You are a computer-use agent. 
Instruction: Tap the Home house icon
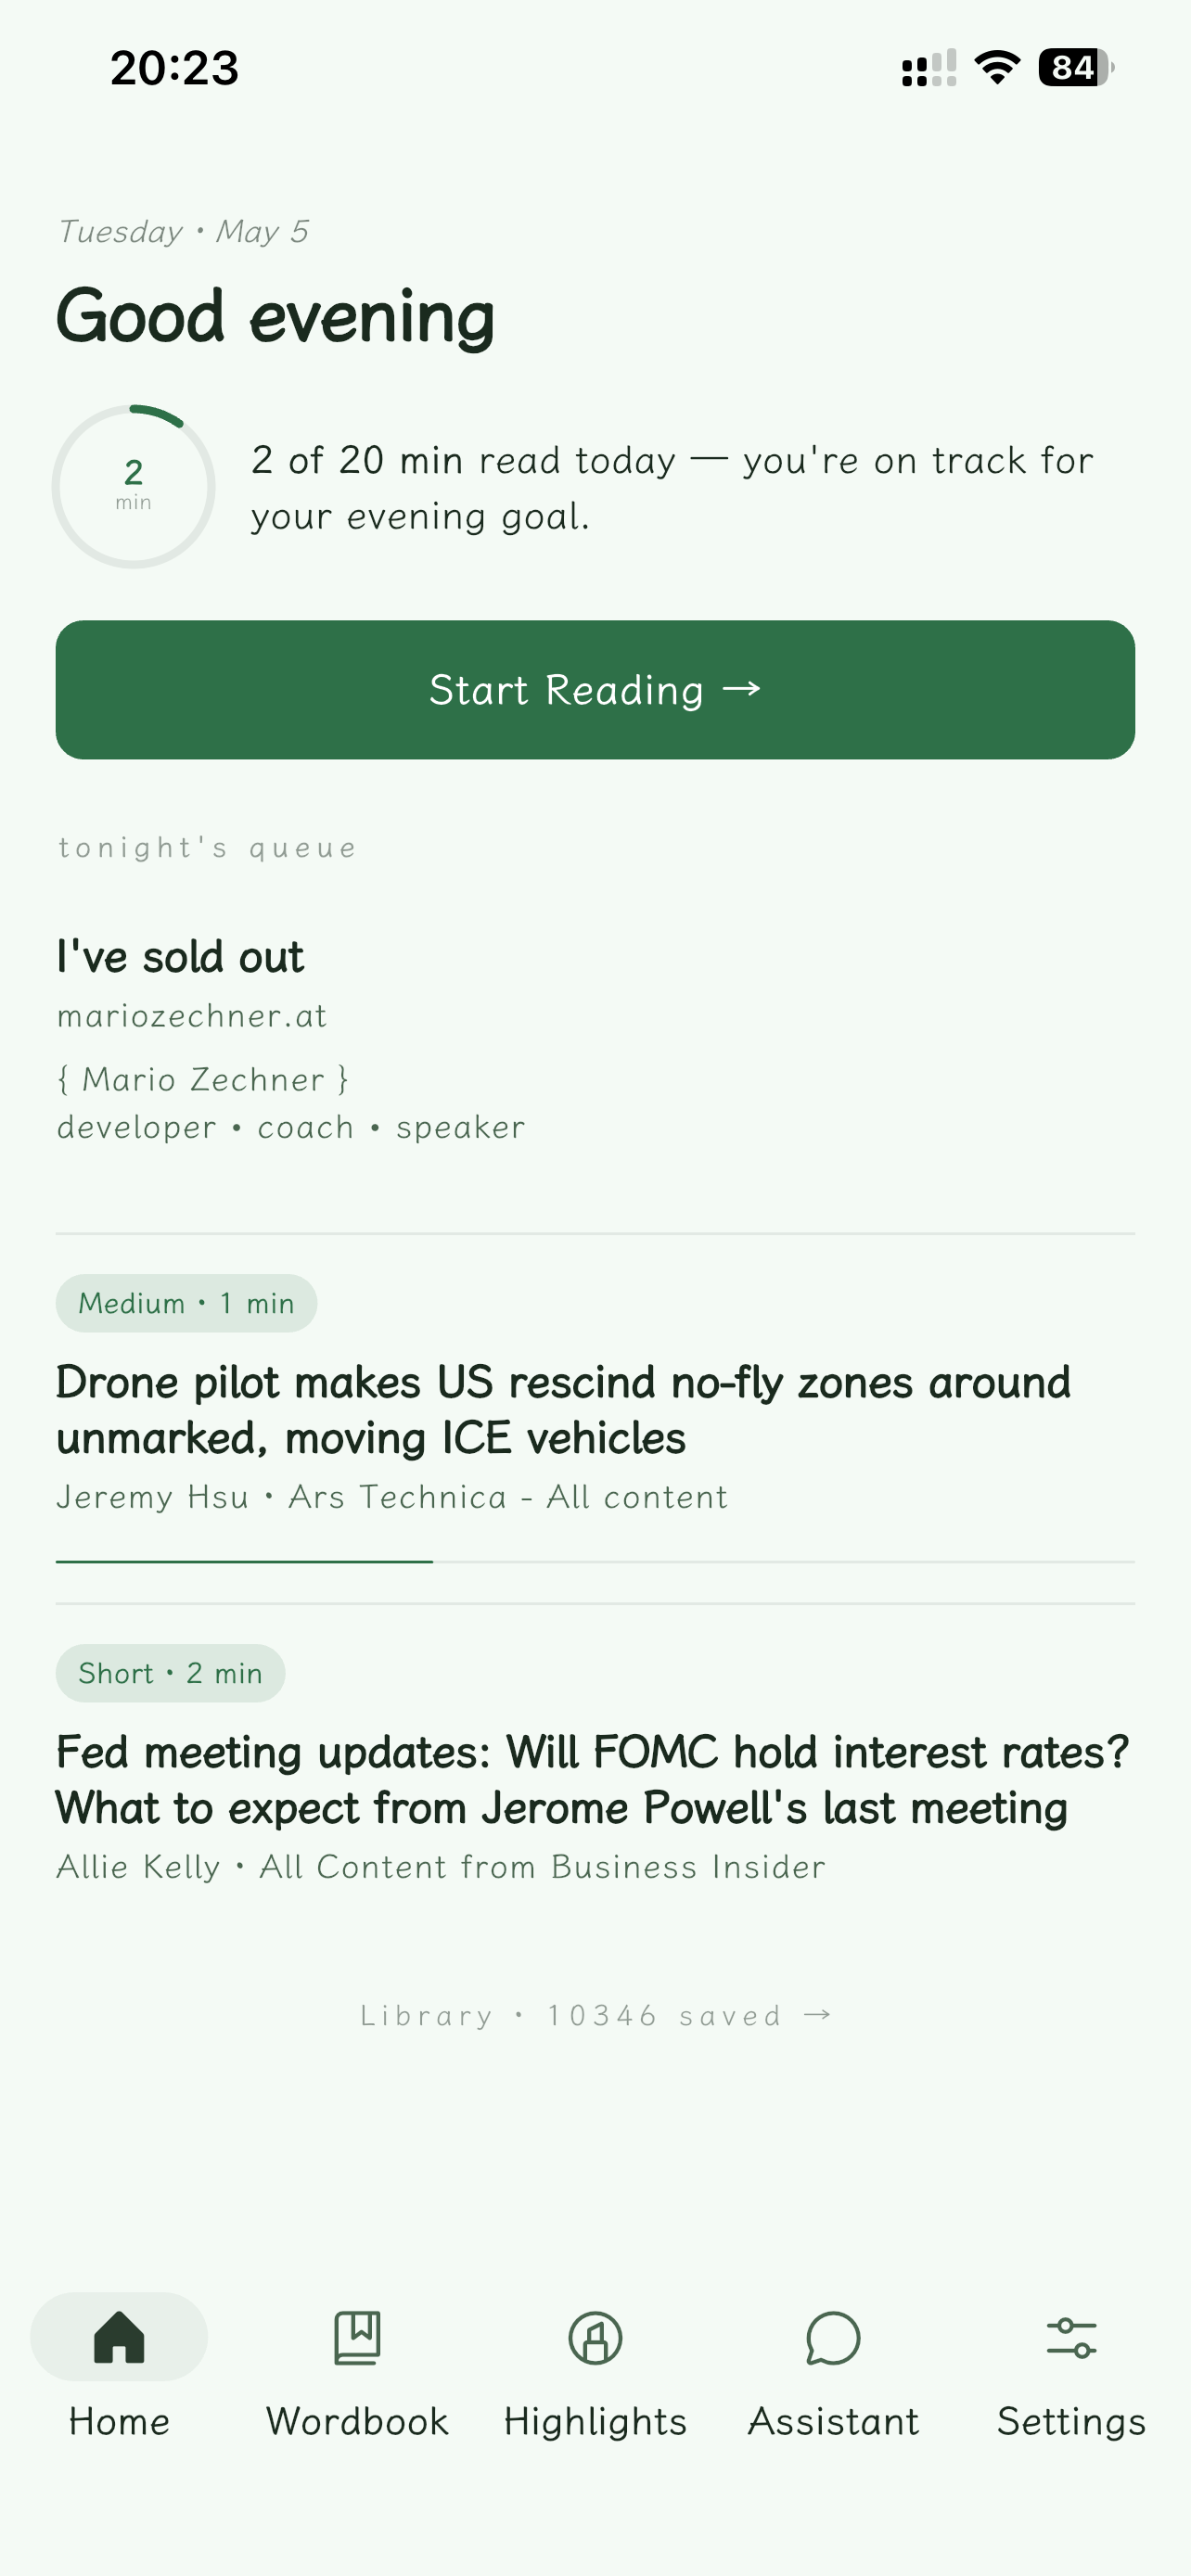pos(119,2337)
